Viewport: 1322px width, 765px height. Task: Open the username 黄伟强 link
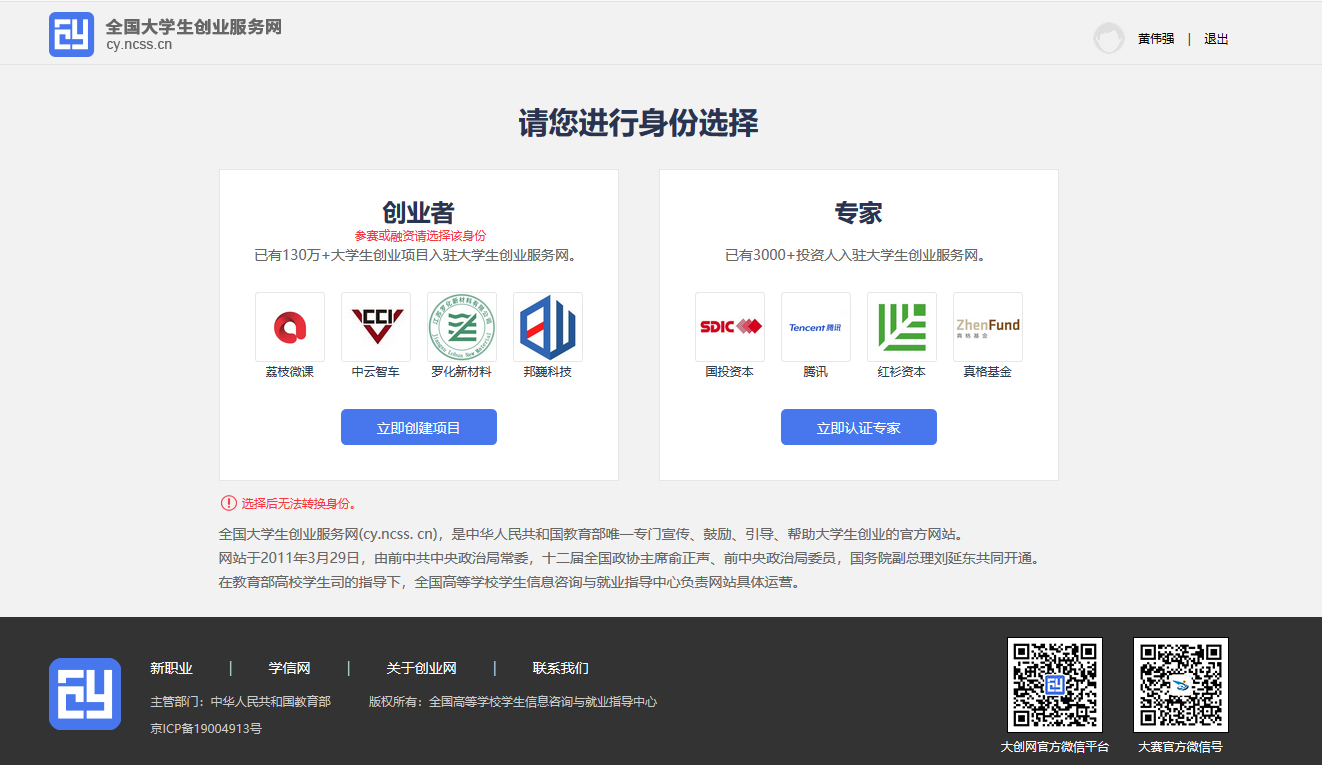click(x=1156, y=39)
